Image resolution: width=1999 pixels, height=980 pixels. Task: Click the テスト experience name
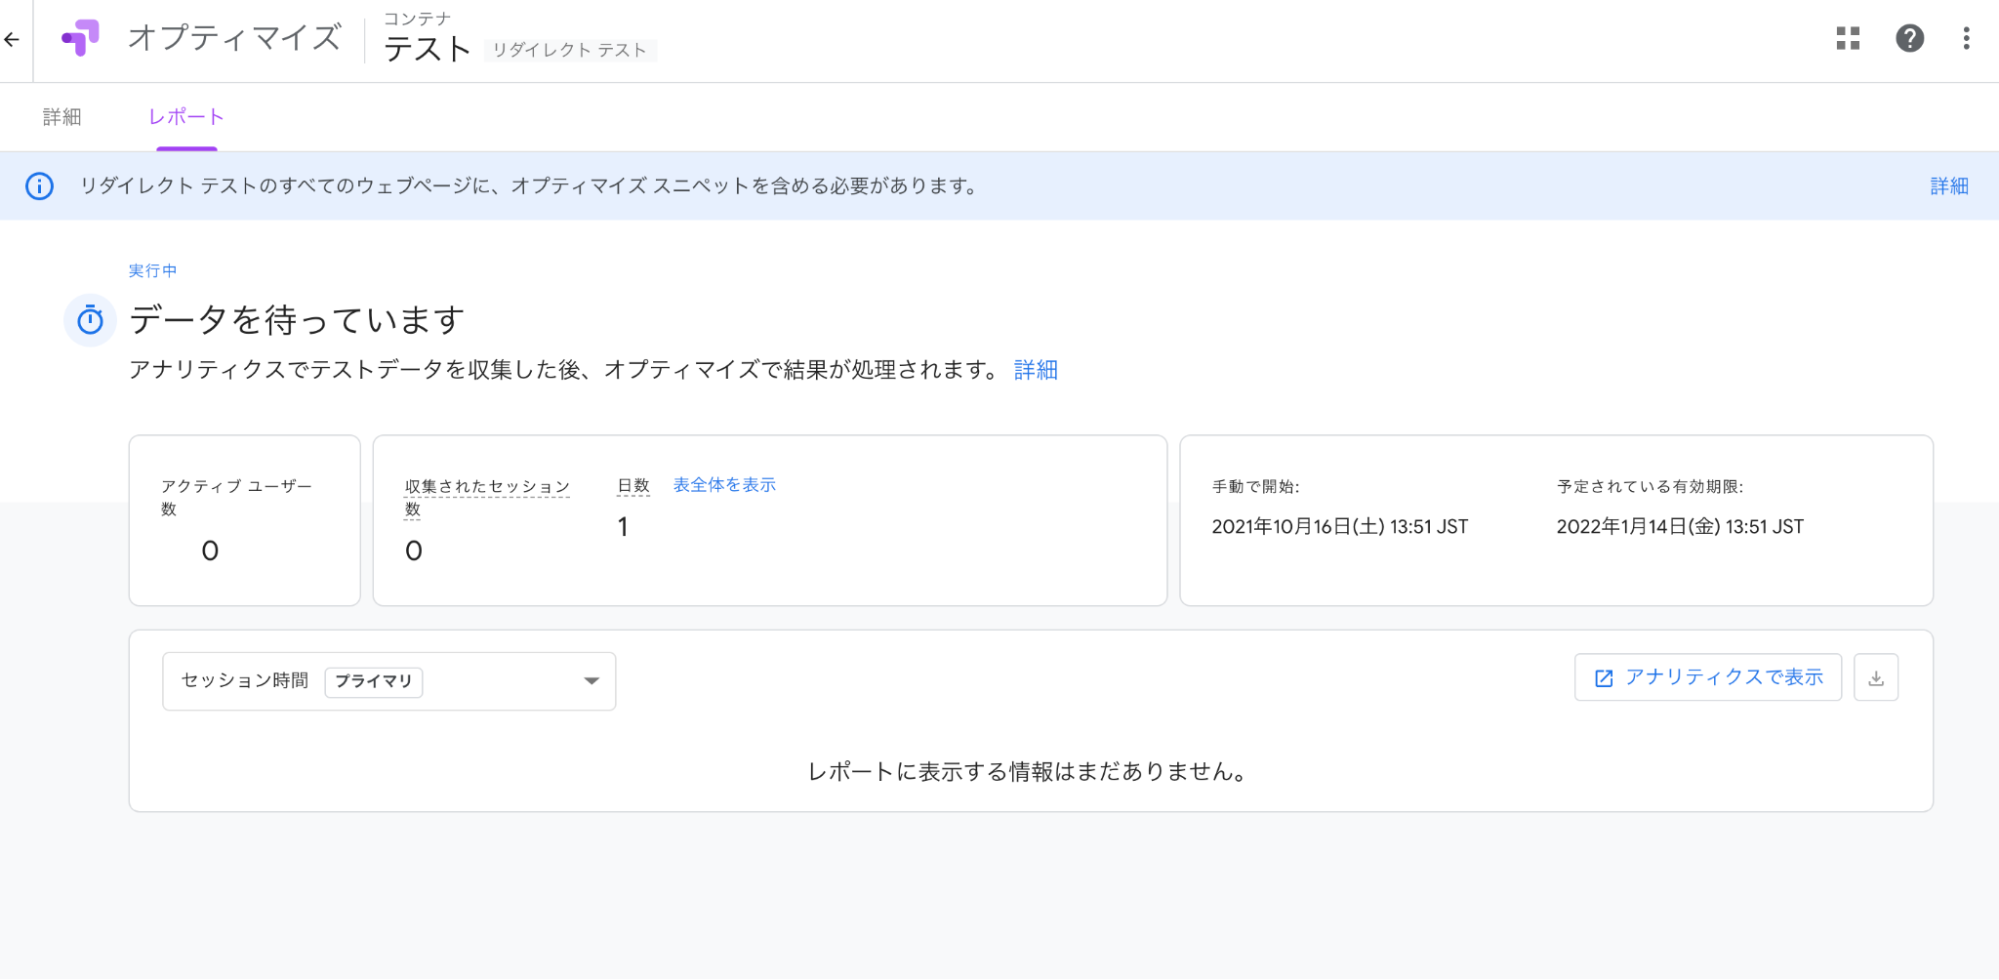click(427, 49)
